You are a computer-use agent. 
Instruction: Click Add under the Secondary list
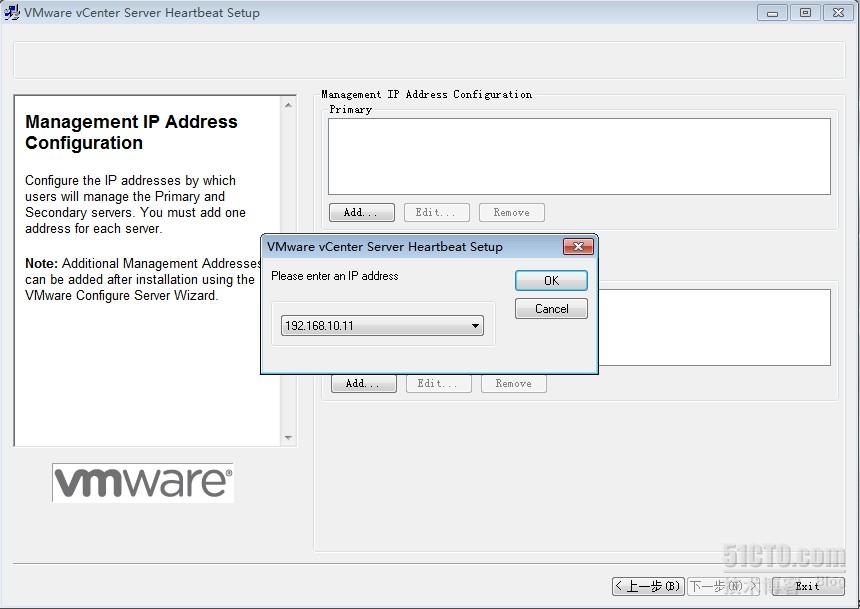pos(364,384)
